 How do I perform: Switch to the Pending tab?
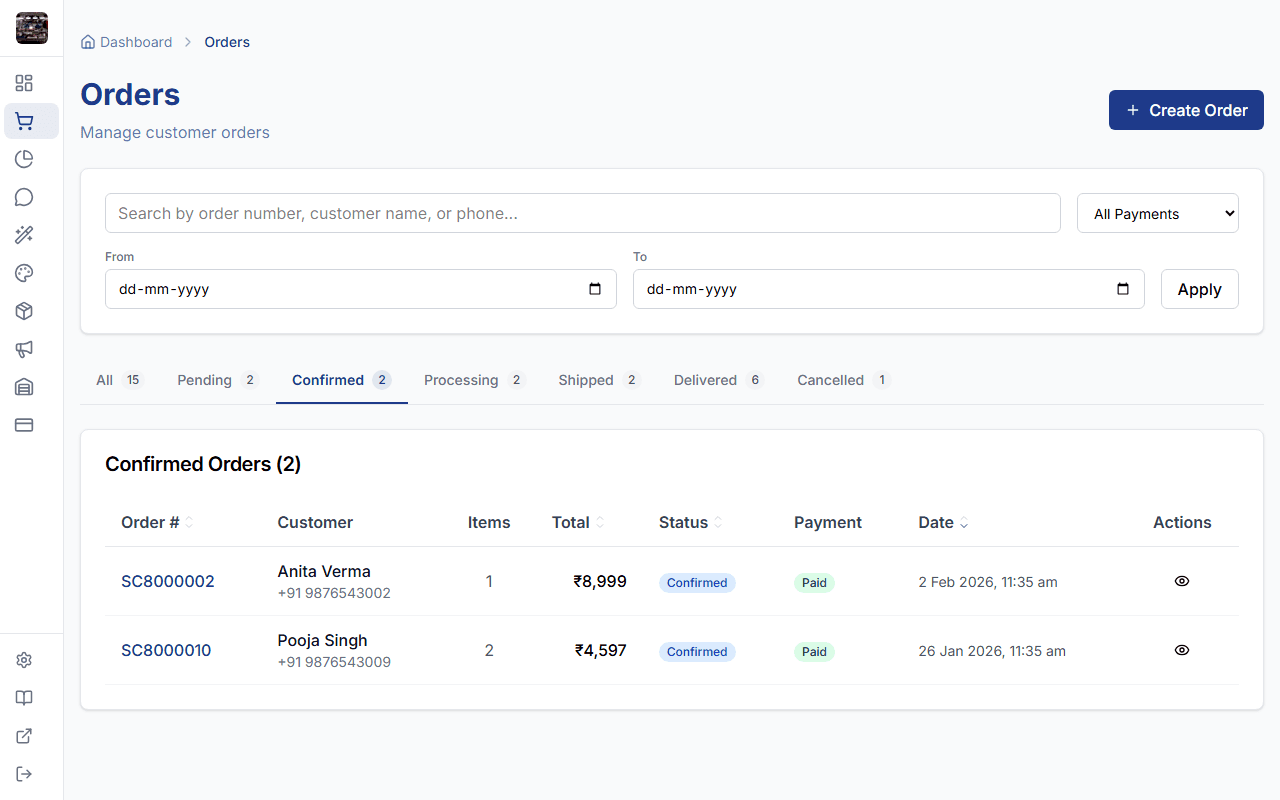tap(218, 380)
